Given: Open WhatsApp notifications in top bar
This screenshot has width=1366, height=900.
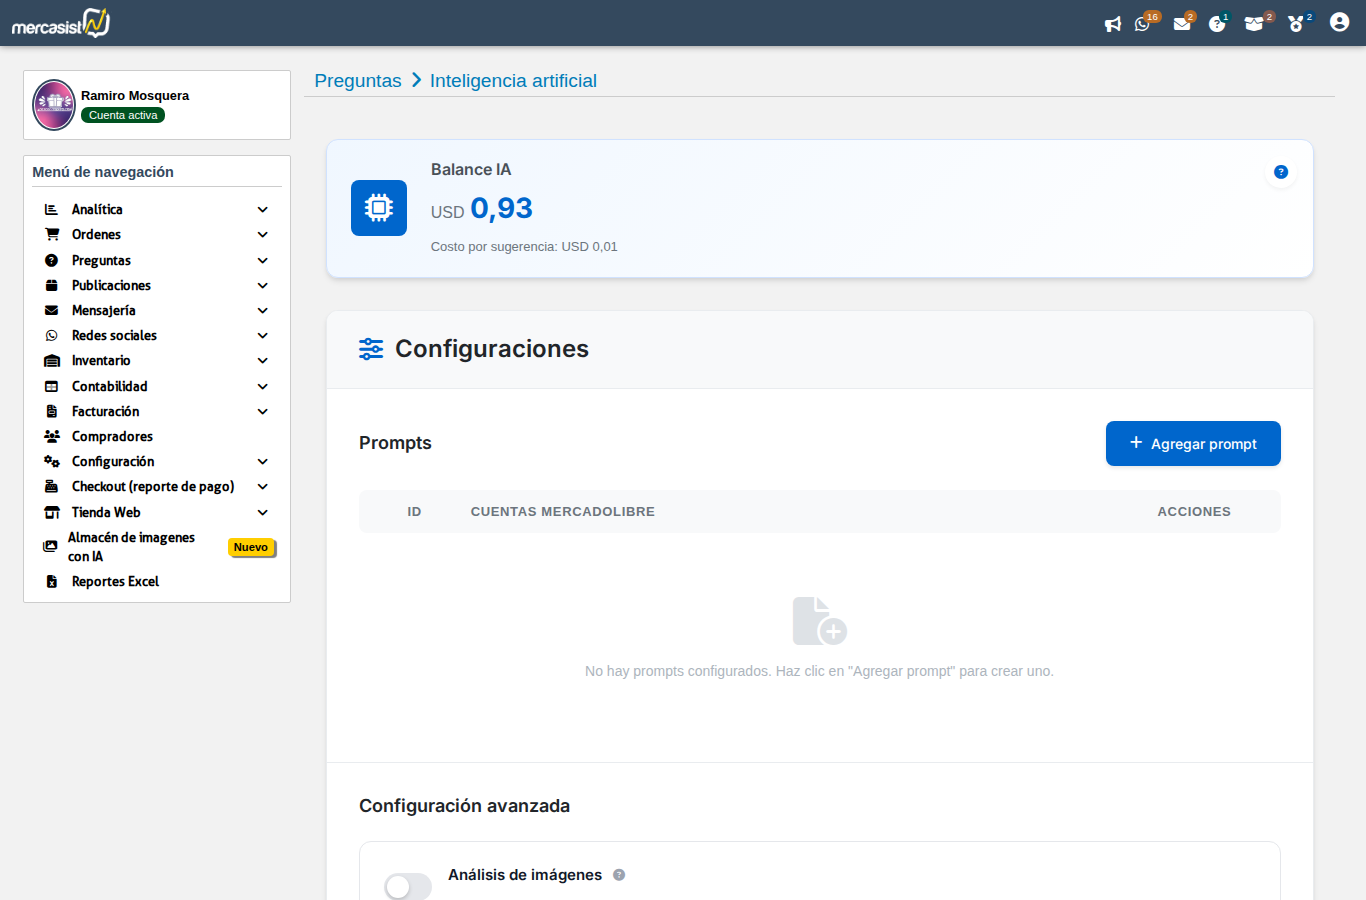Looking at the screenshot, I should coord(1142,24).
